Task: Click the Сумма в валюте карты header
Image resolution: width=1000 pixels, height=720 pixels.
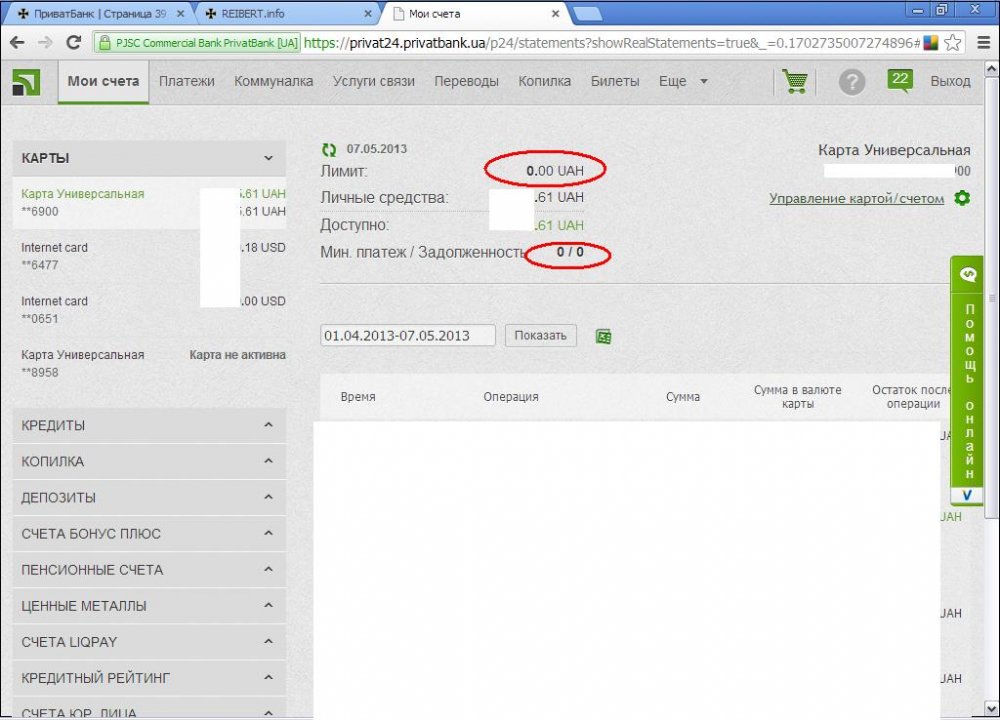Action: click(797, 397)
